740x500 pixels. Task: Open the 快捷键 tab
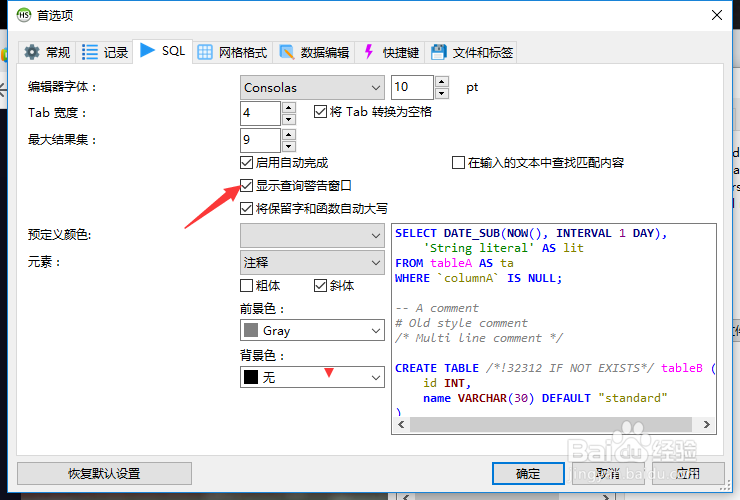391,52
